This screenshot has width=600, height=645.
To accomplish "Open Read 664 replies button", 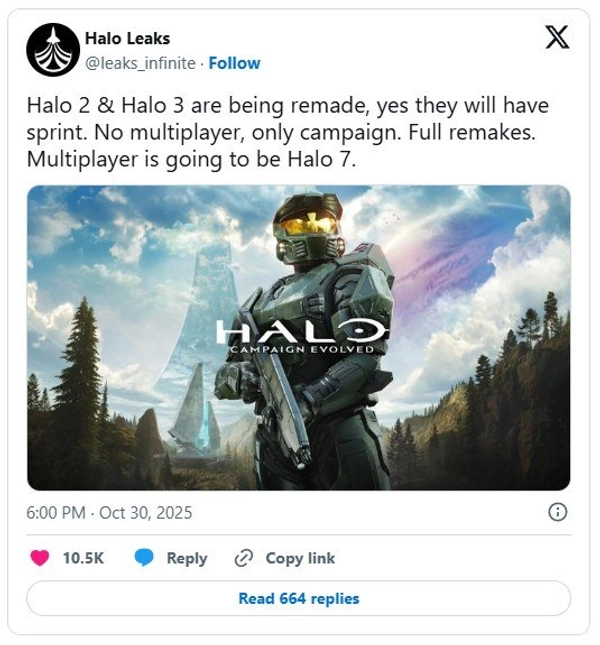I will tap(299, 599).
